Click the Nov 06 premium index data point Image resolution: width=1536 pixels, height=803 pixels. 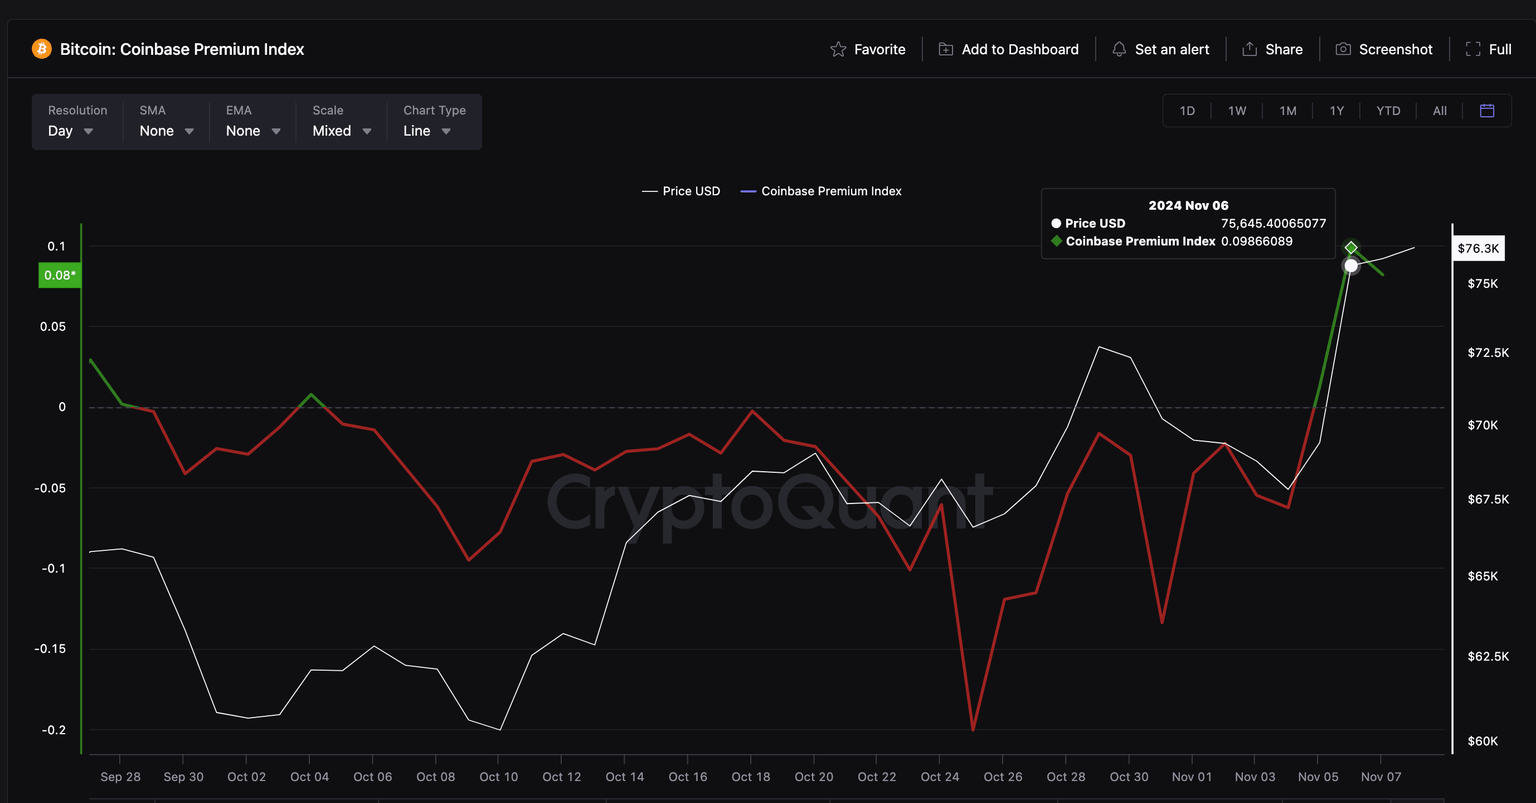pos(1351,248)
